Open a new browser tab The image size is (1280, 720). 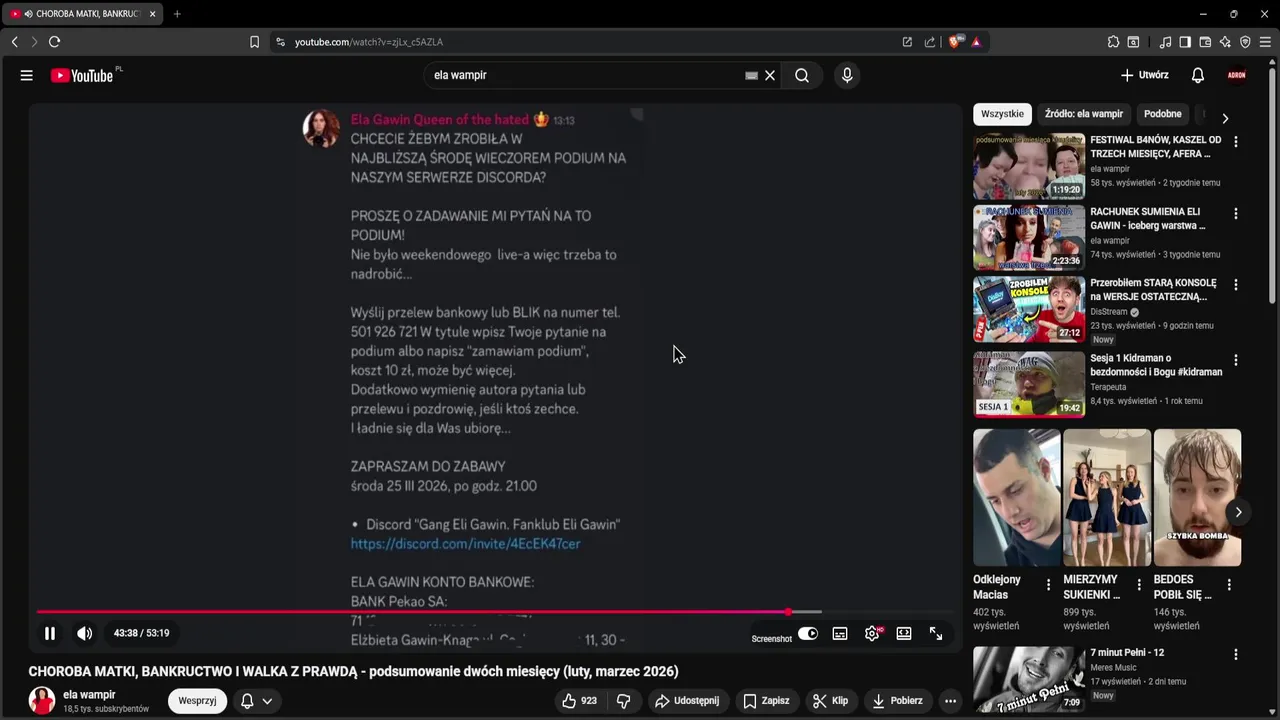click(177, 14)
